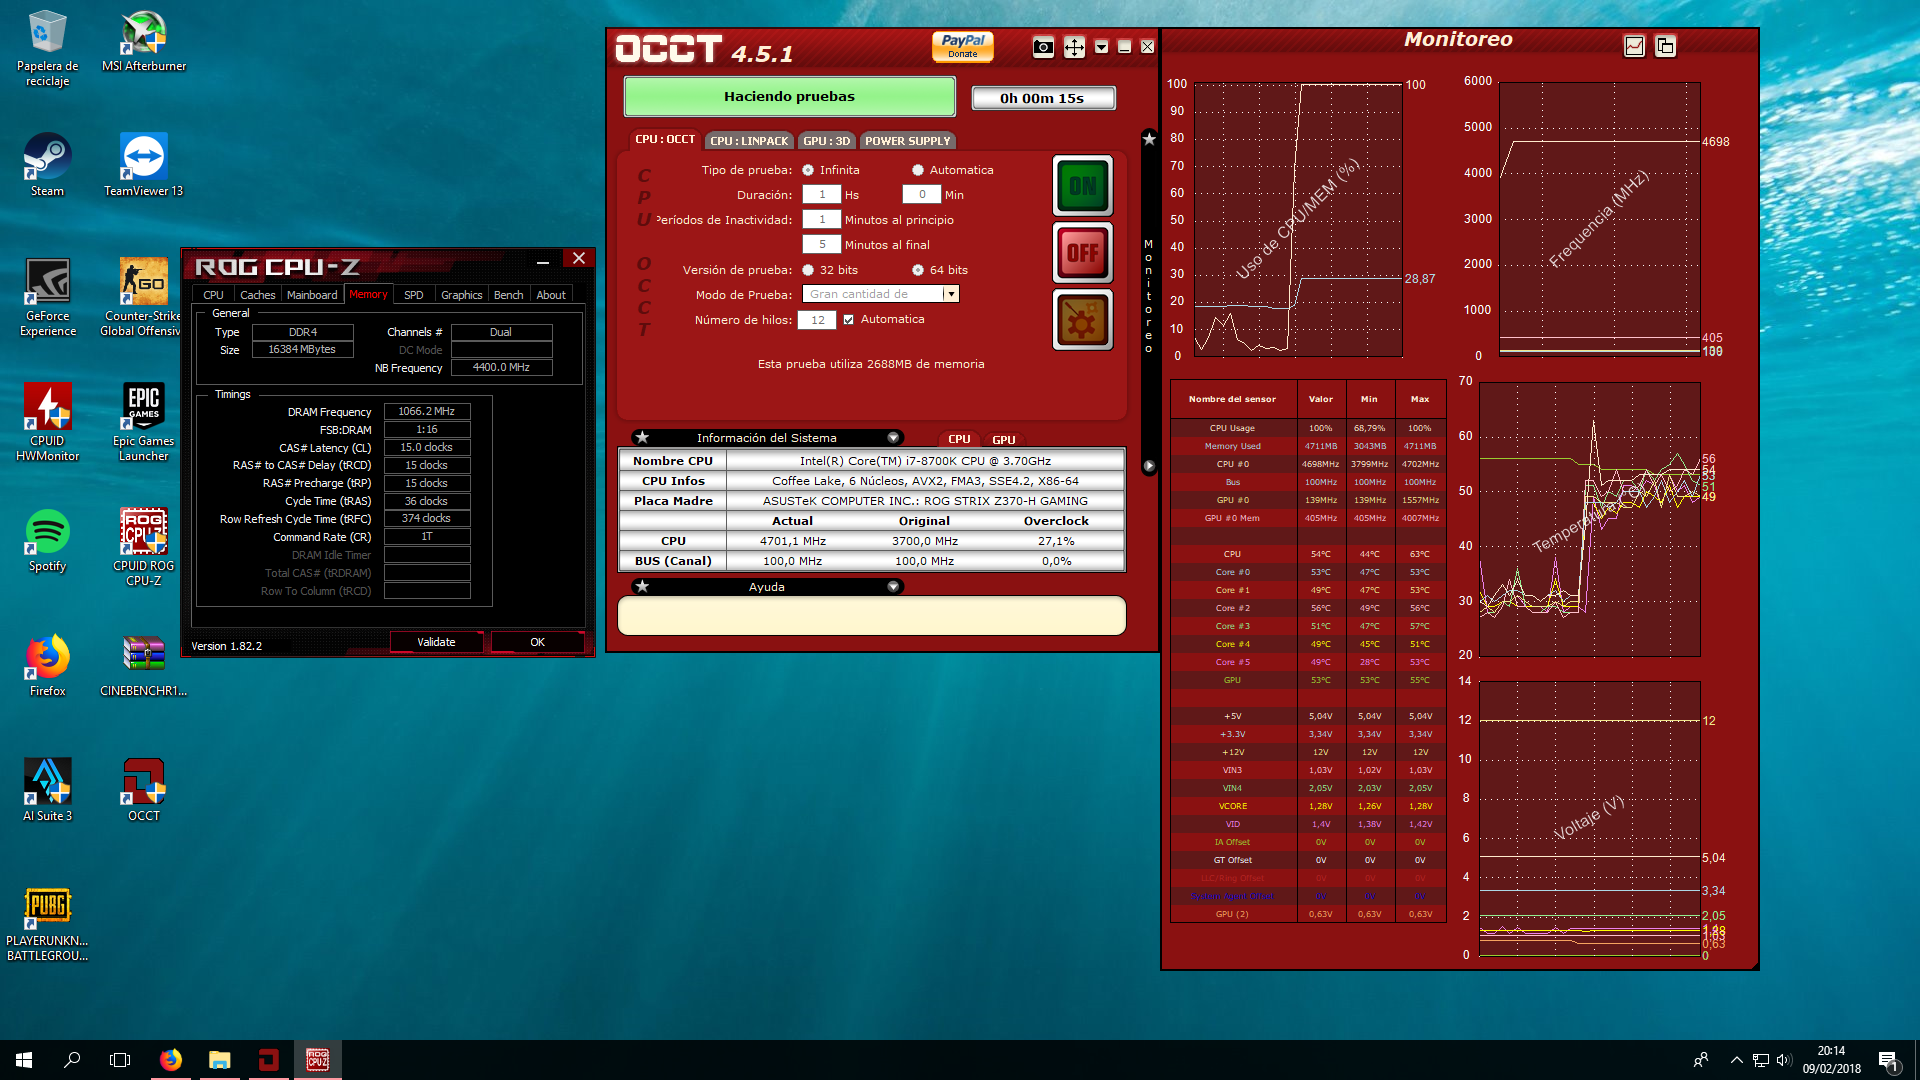1920x1080 pixels.
Task: Select CPUID ROG CPU-Z desktop icon
Action: [144, 548]
